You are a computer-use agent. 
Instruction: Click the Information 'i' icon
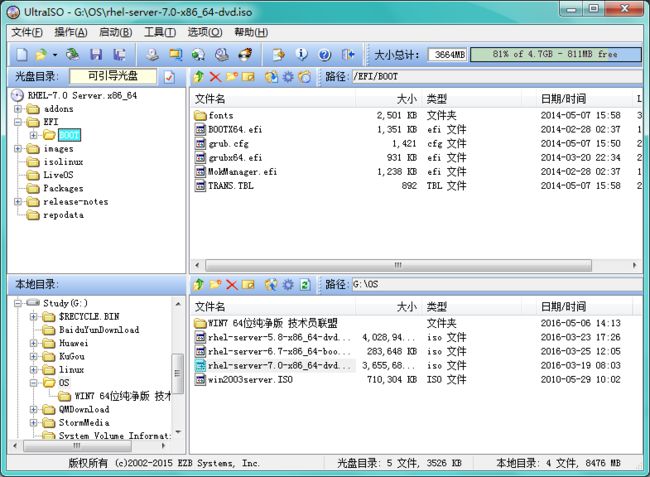point(302,54)
